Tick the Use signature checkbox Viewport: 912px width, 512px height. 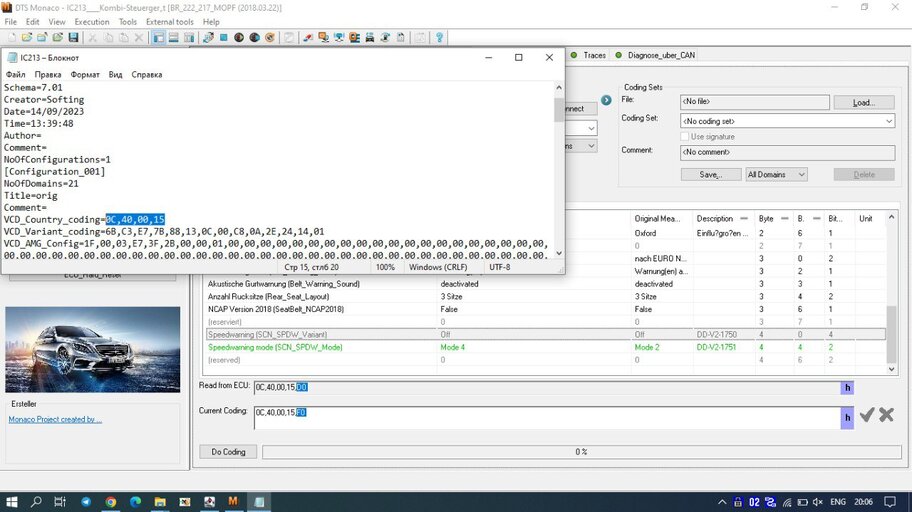point(685,136)
